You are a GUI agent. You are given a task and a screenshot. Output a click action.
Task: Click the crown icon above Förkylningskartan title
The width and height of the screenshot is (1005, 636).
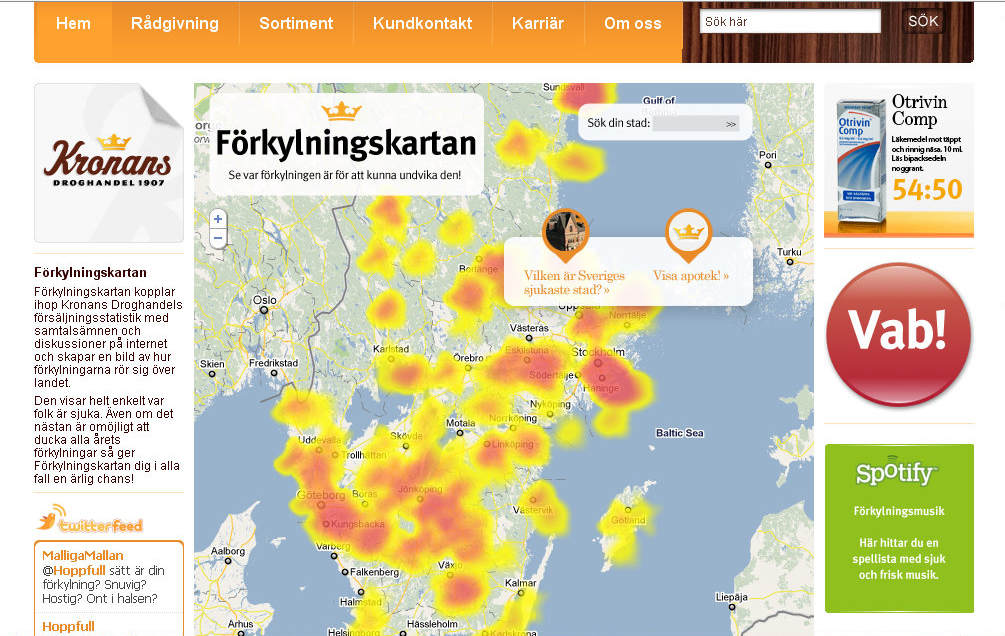[x=342, y=111]
